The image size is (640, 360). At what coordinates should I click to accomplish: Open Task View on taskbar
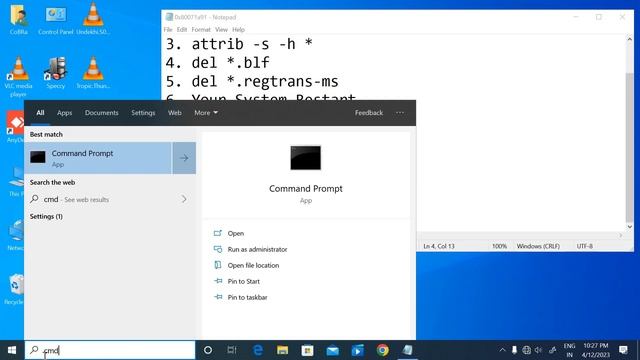pos(232,350)
